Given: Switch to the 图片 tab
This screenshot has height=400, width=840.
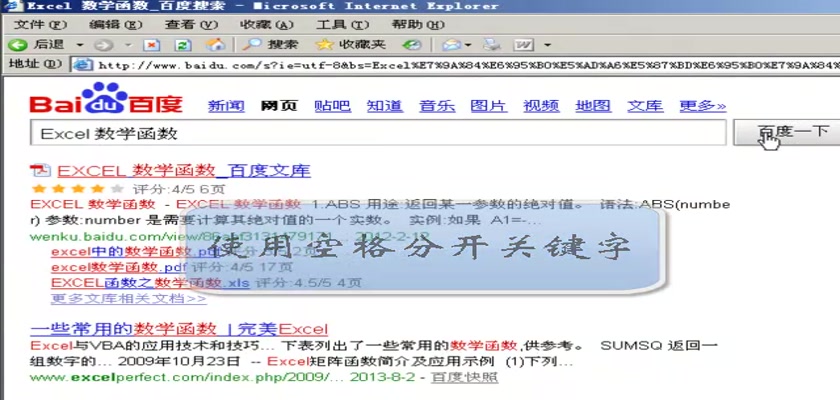Looking at the screenshot, I should coord(489,105).
